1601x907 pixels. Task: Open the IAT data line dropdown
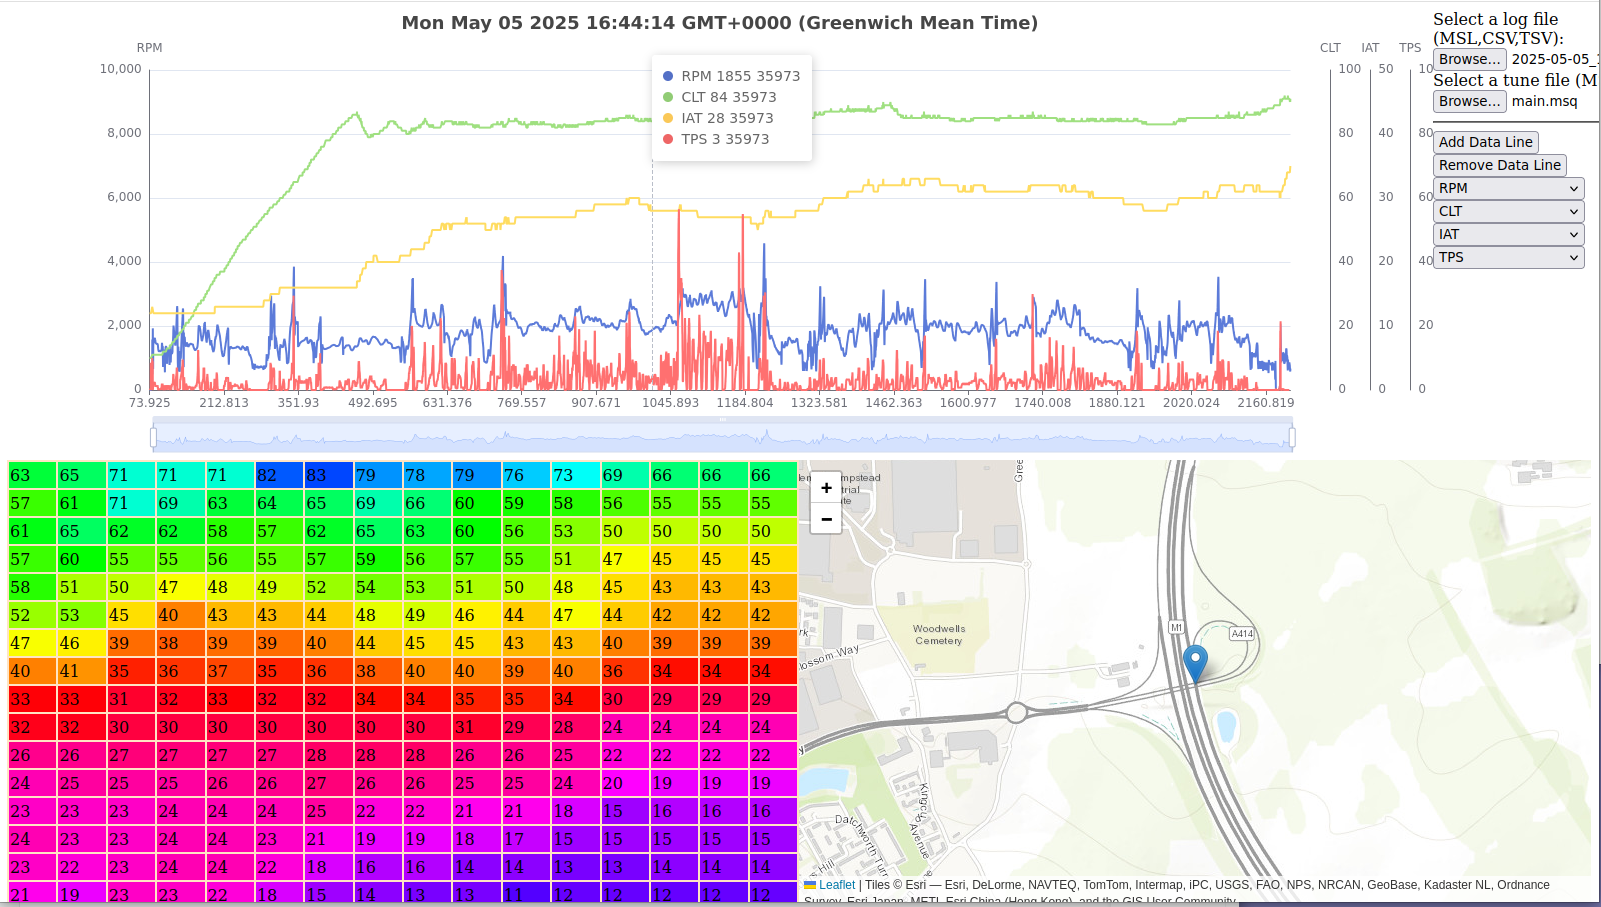[1509, 234]
